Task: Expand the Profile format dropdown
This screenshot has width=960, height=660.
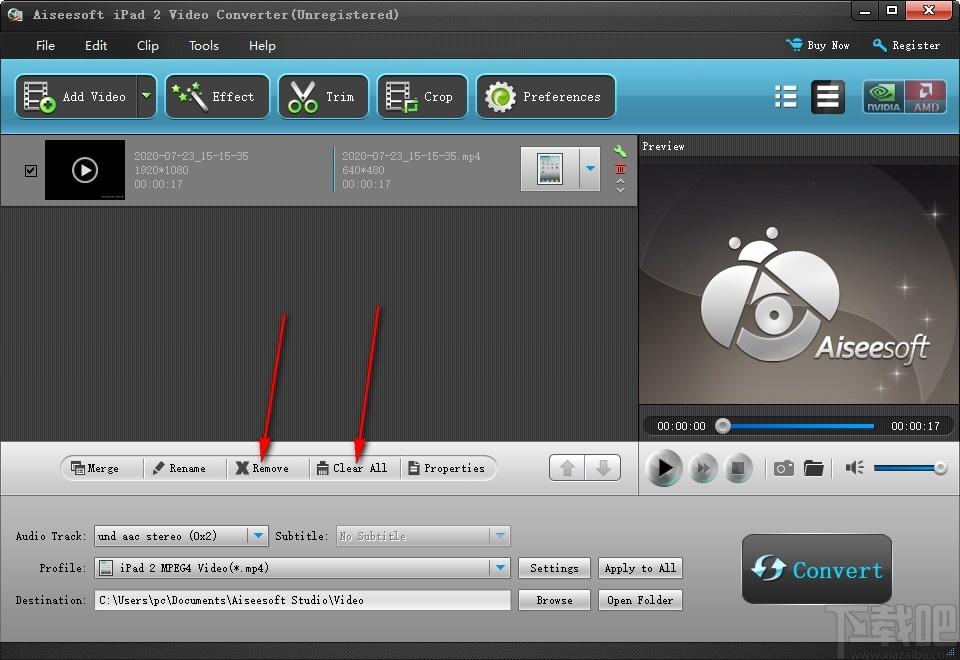Action: [x=499, y=568]
